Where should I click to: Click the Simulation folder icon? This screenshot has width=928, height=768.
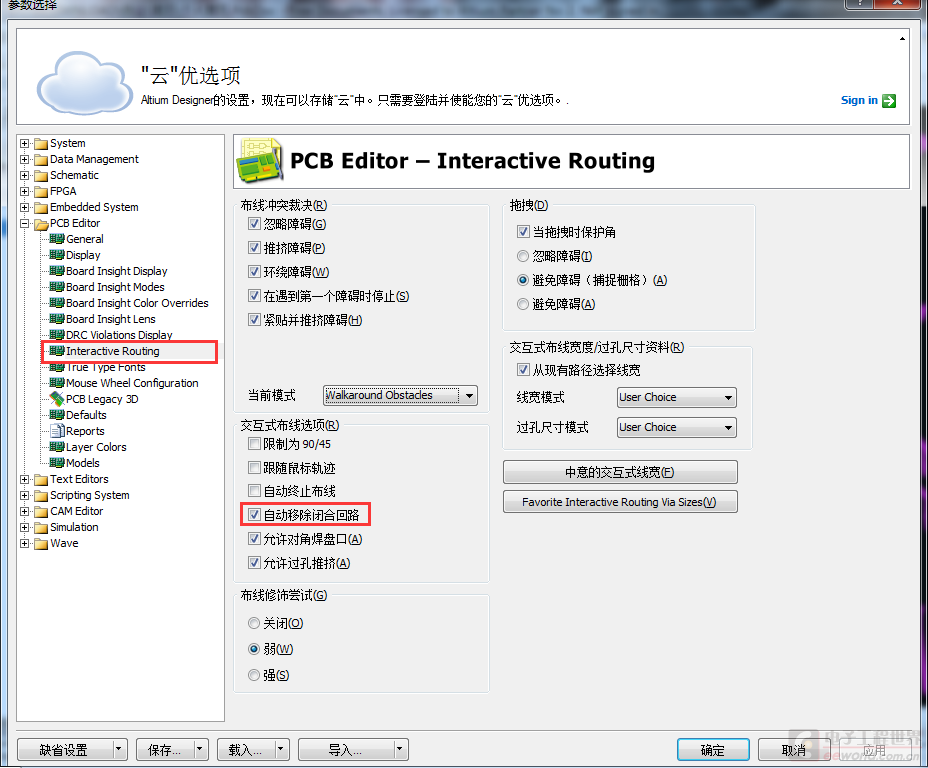(41, 527)
